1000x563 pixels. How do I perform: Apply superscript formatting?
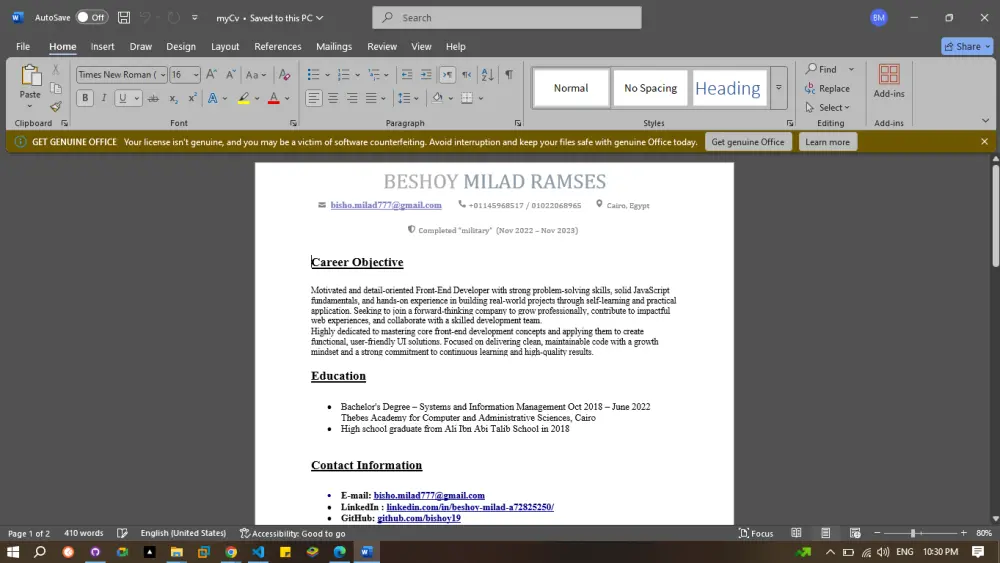click(x=192, y=98)
